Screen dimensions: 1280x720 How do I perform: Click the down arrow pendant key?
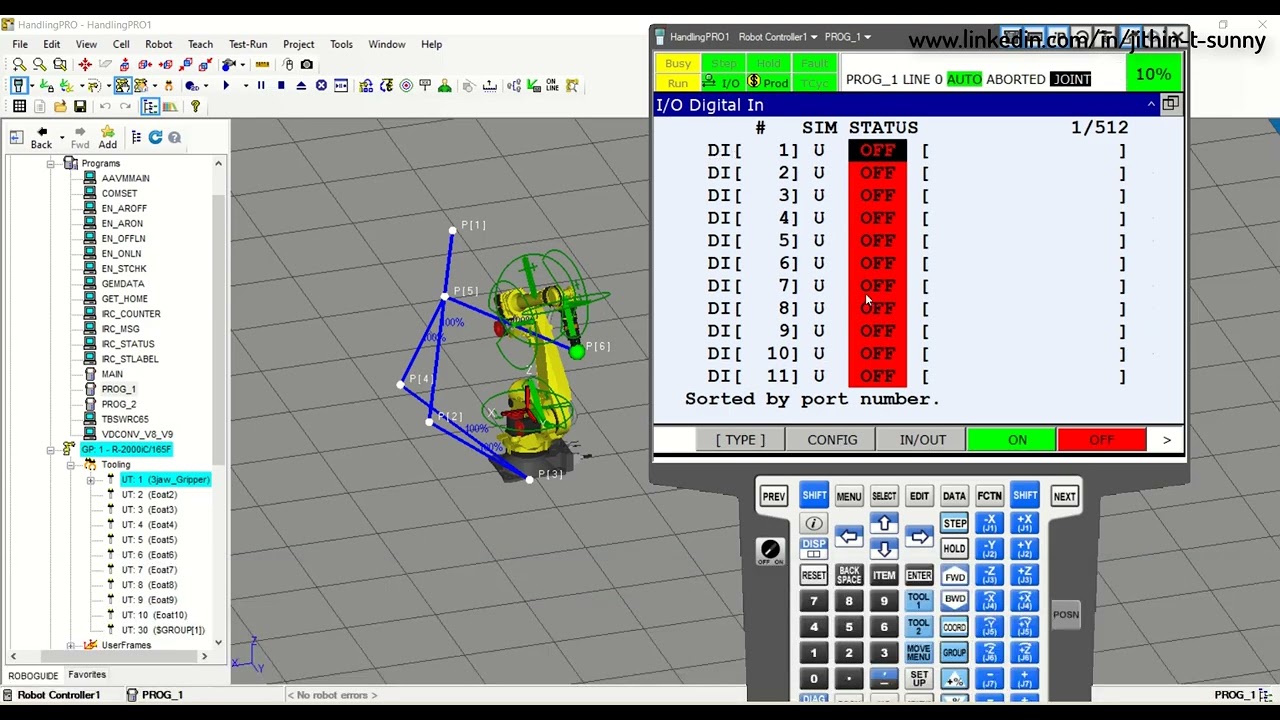coord(884,549)
